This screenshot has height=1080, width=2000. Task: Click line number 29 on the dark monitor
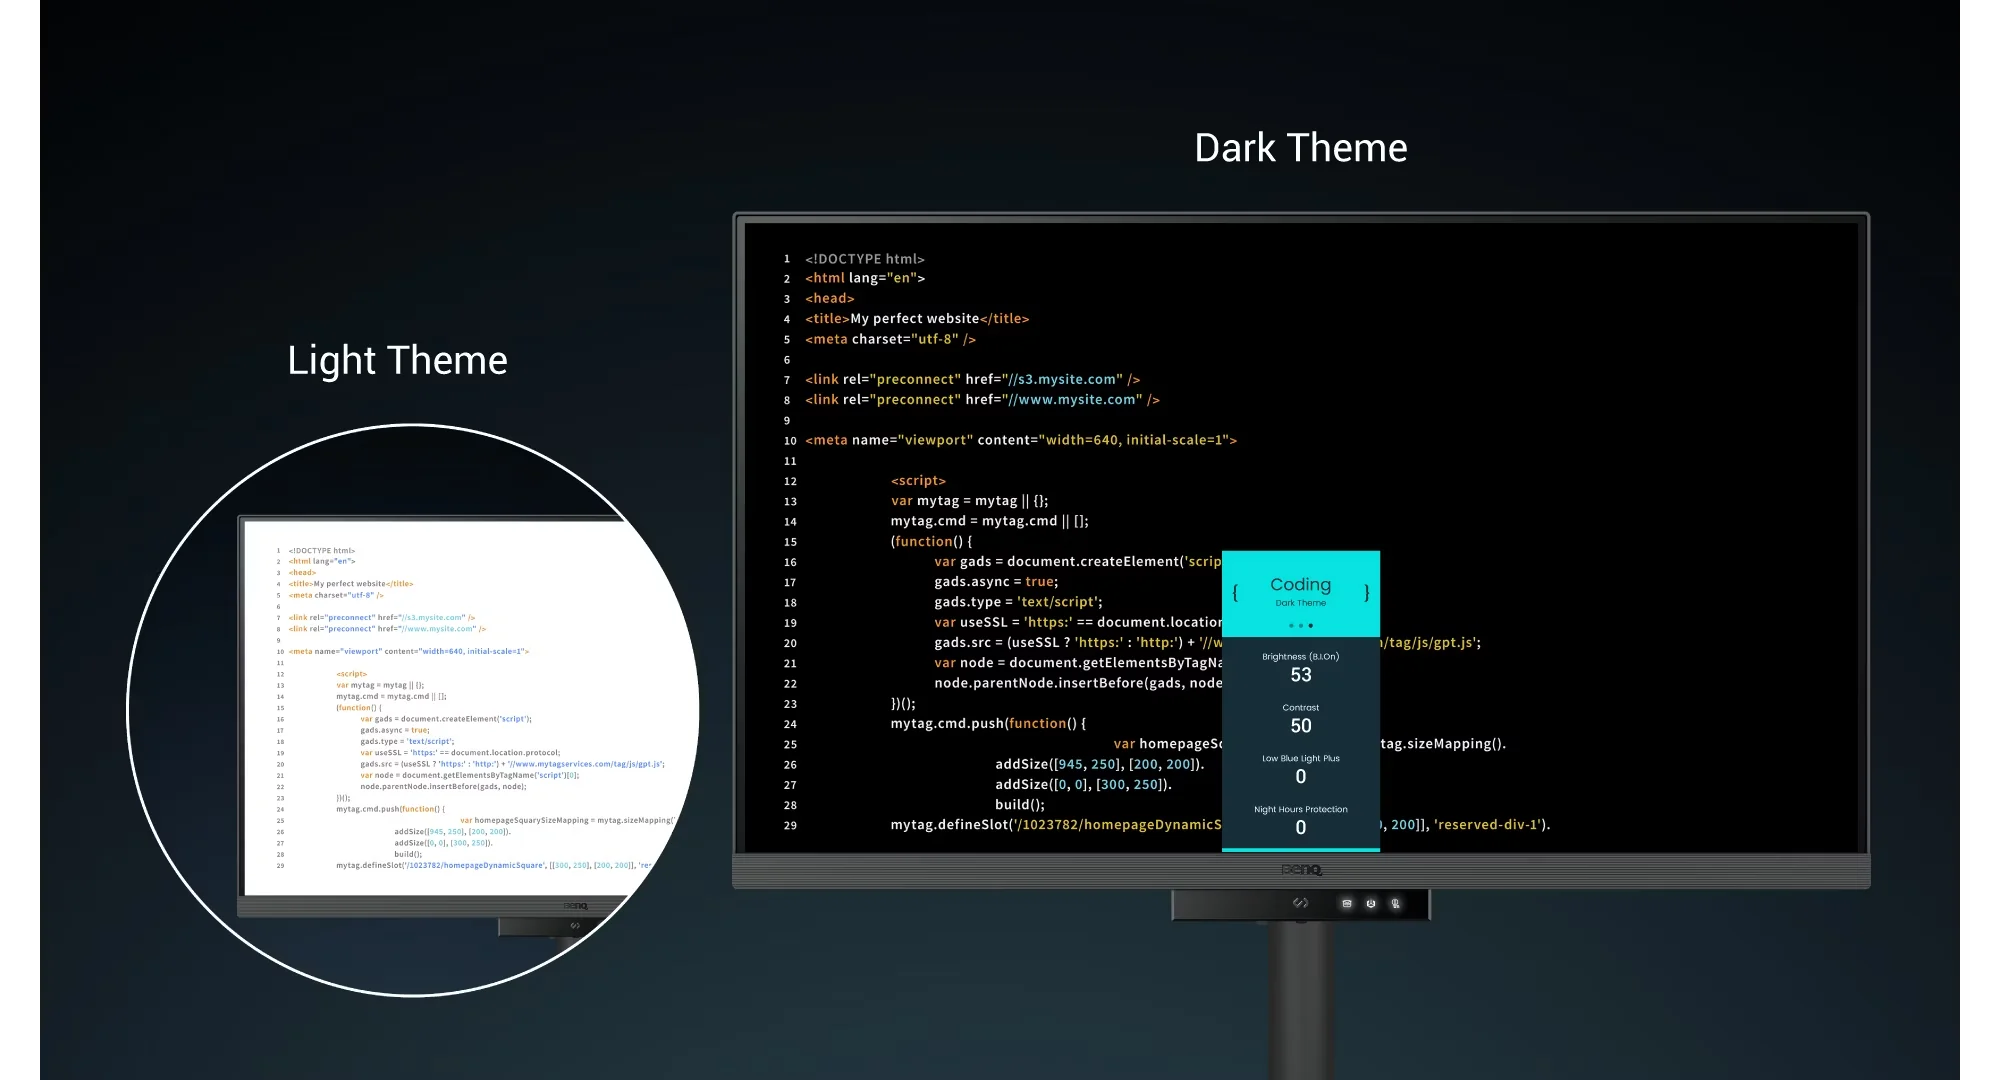pyautogui.click(x=790, y=826)
